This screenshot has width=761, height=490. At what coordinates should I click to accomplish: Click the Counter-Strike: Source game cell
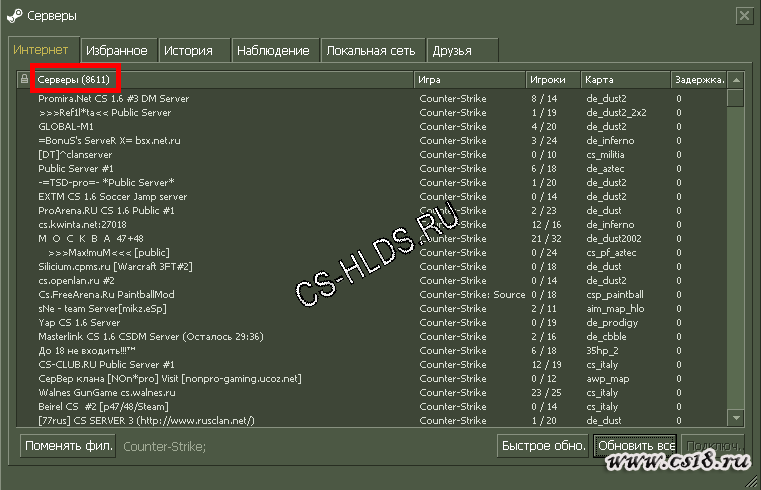pos(472,294)
